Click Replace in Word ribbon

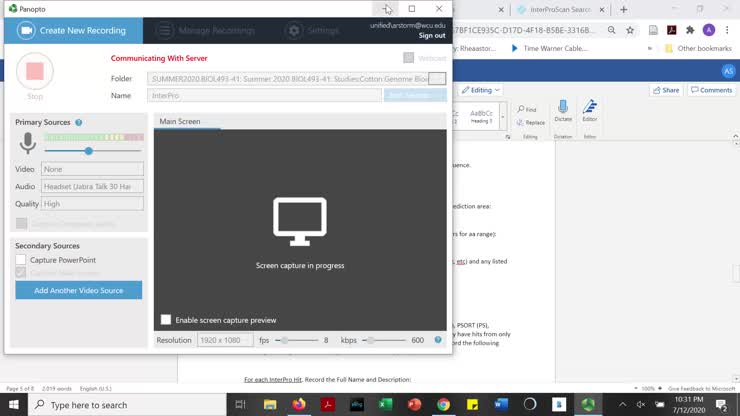tap(530, 122)
